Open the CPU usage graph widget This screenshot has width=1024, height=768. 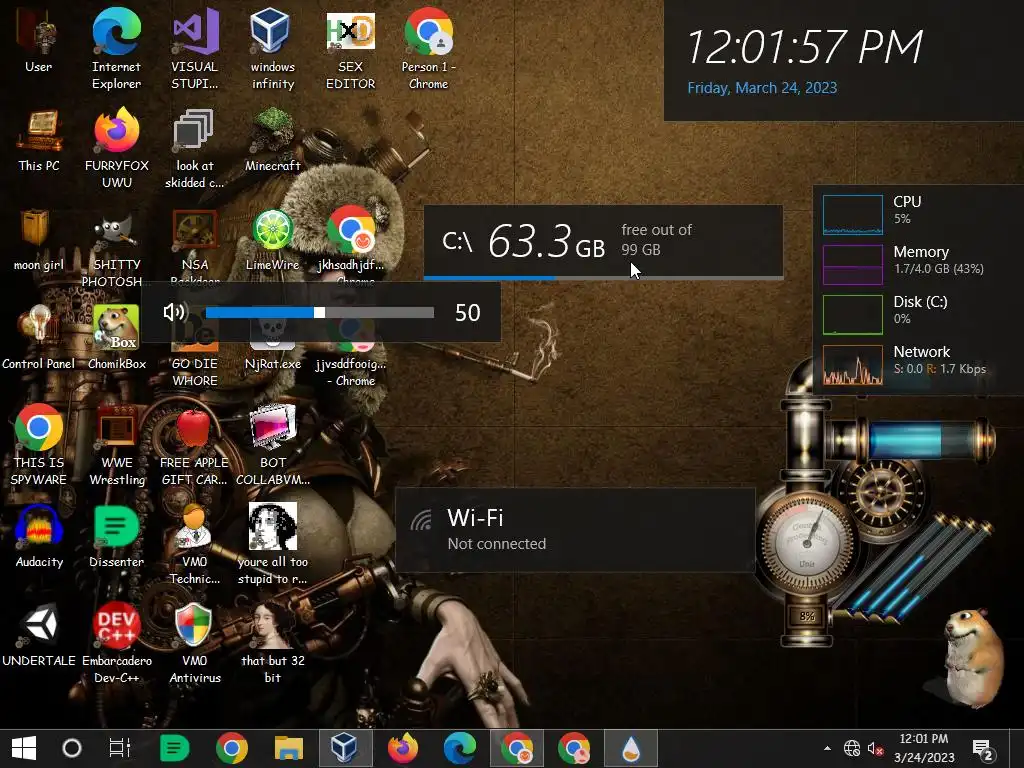[x=852, y=214]
